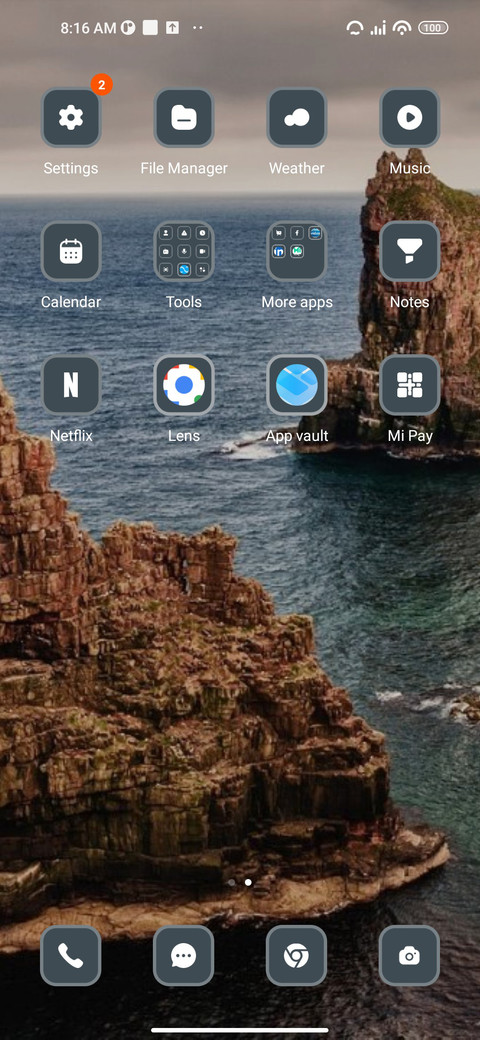Viewport: 480px width, 1040px height.
Task: Open the More apps folder
Action: tap(297, 251)
